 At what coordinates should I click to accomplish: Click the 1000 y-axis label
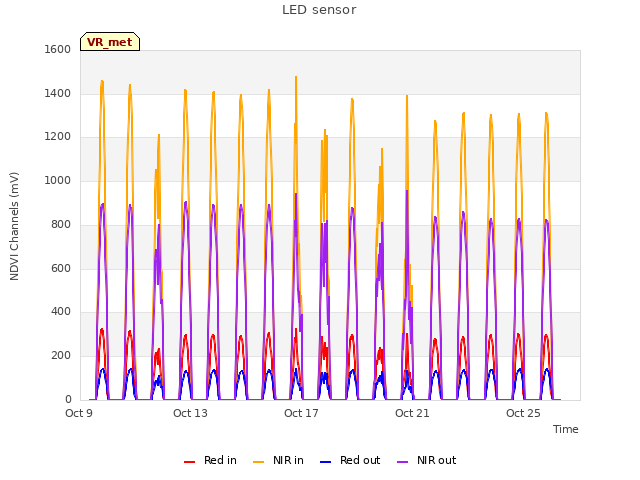pos(58,180)
